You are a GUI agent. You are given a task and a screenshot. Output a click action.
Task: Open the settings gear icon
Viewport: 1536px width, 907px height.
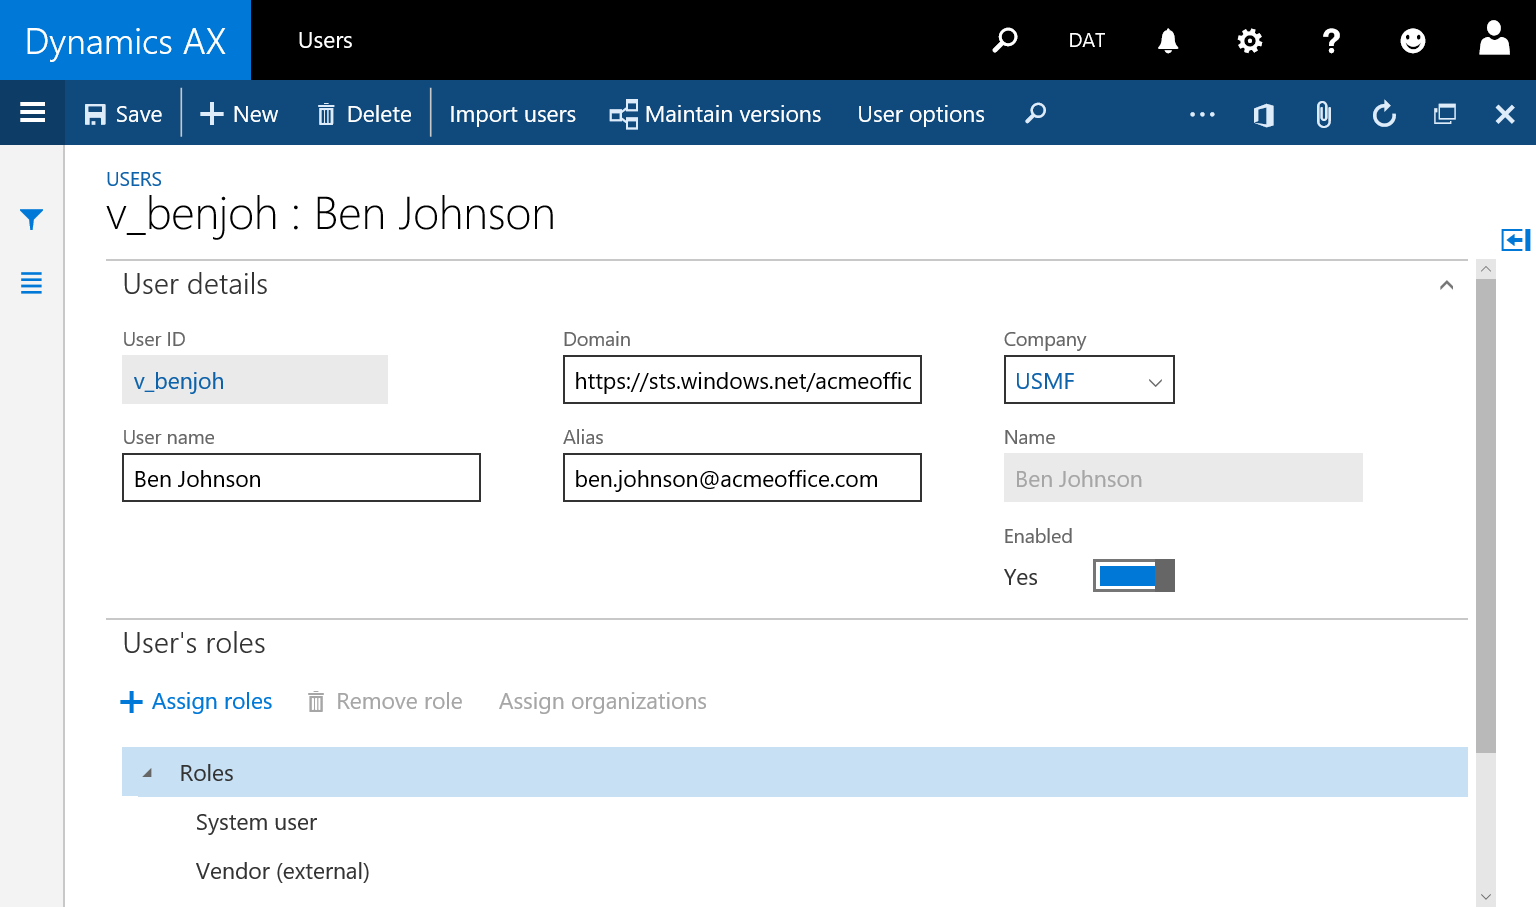1249,40
